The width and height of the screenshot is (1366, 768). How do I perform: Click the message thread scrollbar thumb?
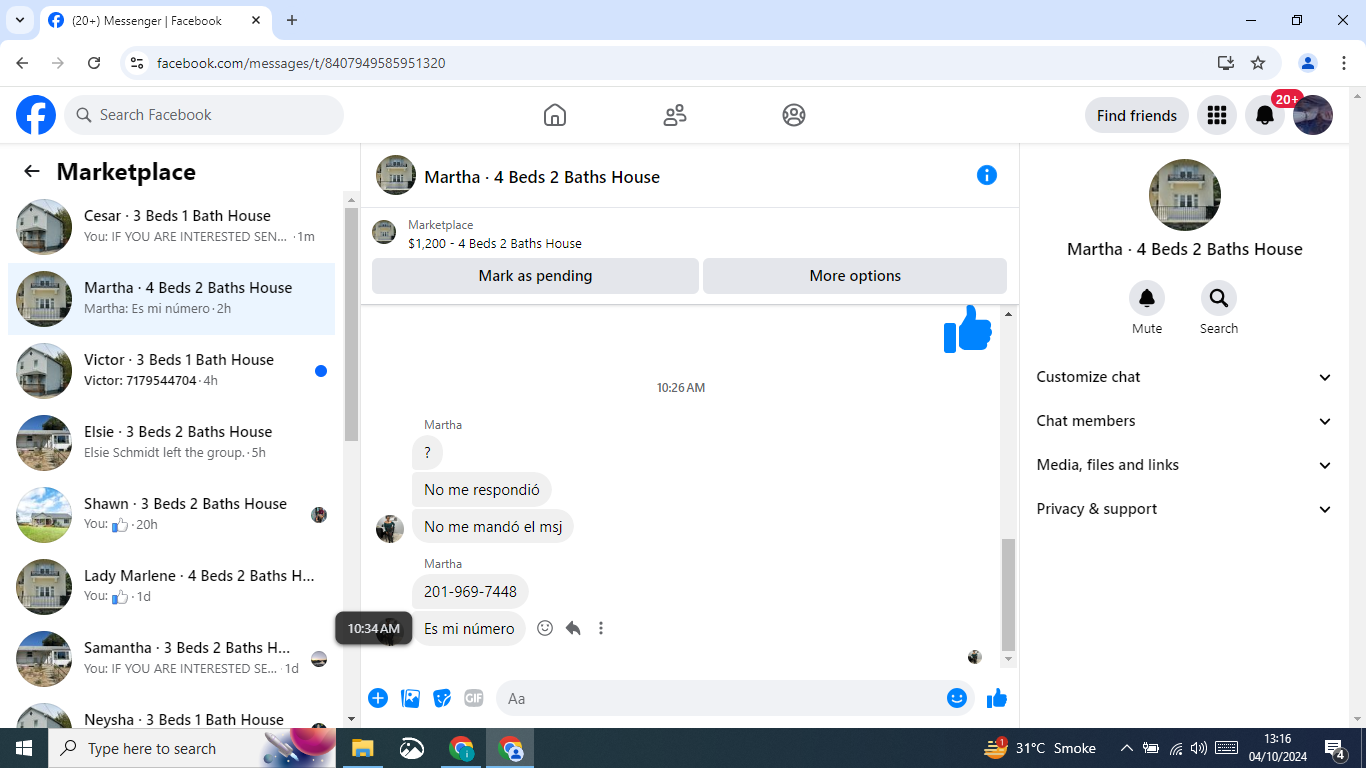[1008, 594]
